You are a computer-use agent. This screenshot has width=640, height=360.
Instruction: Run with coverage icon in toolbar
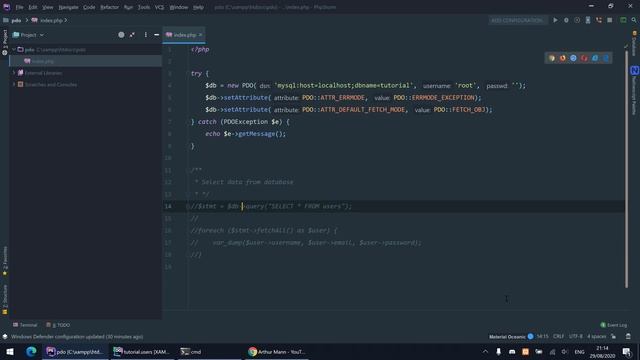(577, 20)
